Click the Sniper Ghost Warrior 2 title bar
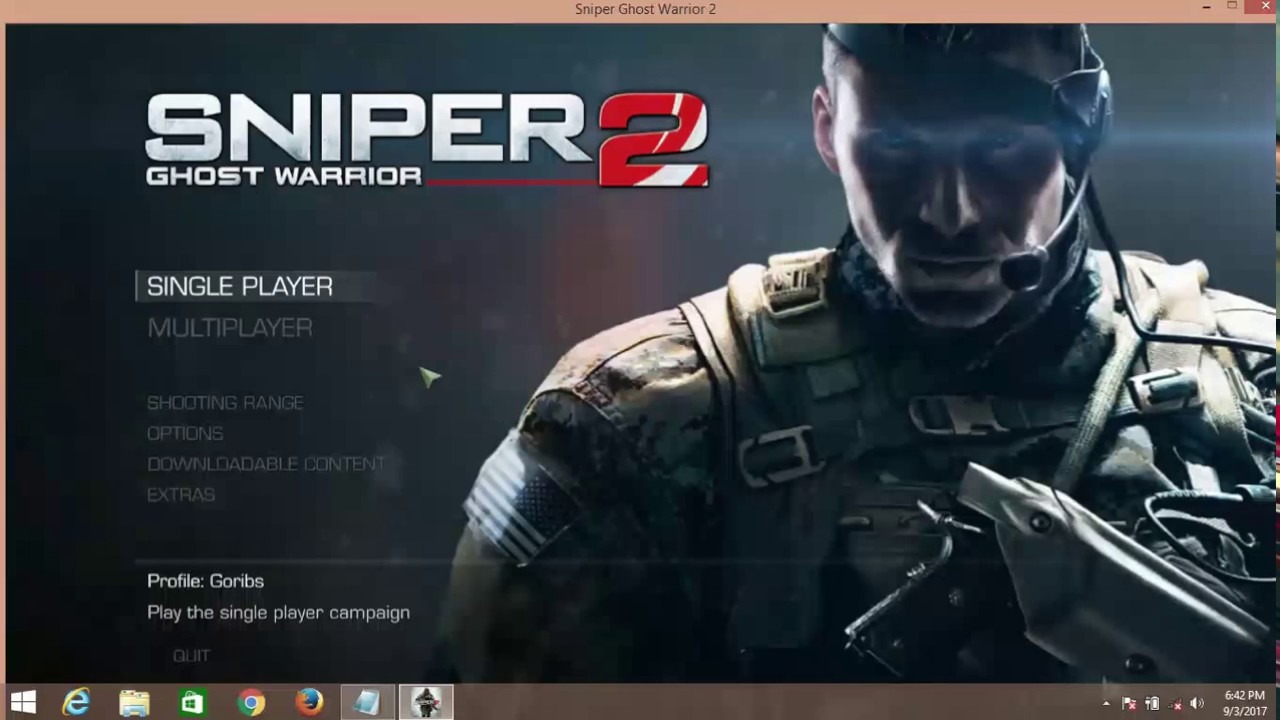Image resolution: width=1280 pixels, height=720 pixels. coord(645,9)
